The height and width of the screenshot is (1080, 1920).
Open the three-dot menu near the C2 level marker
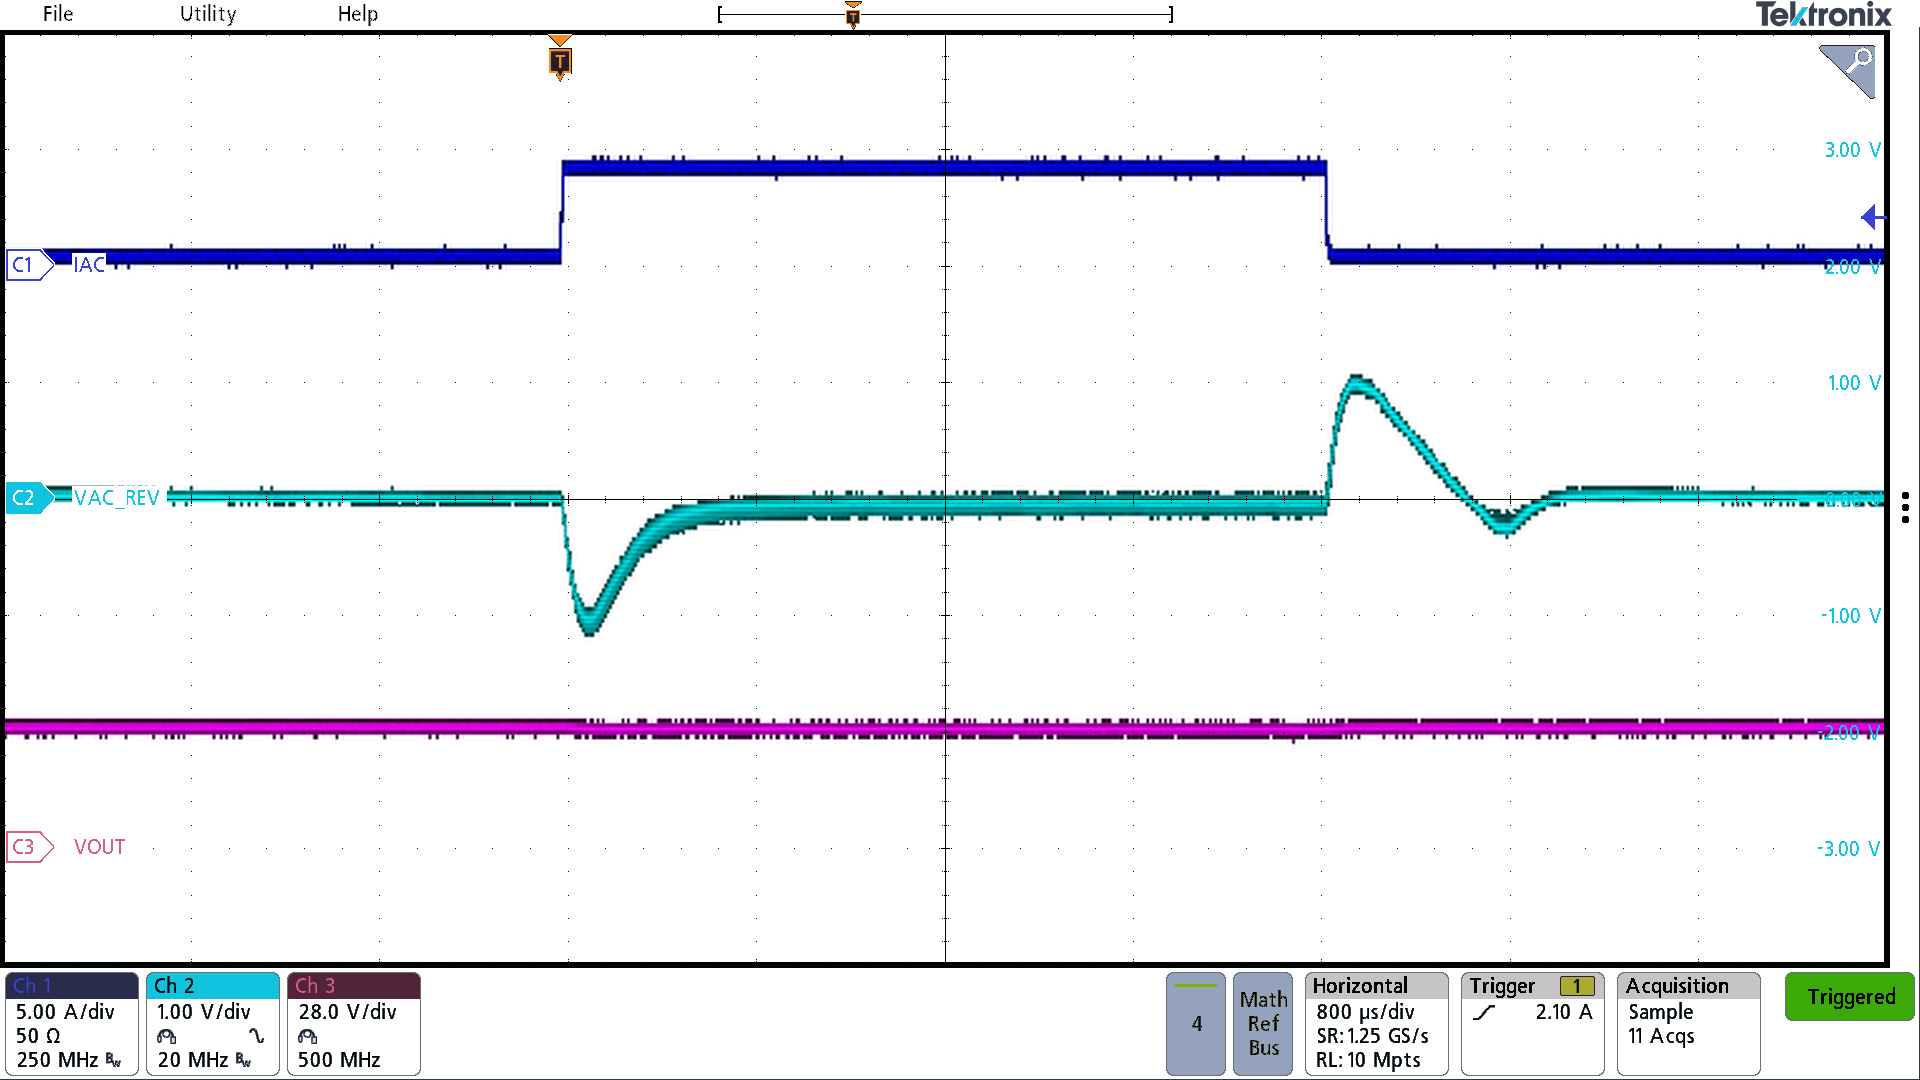[1905, 507]
